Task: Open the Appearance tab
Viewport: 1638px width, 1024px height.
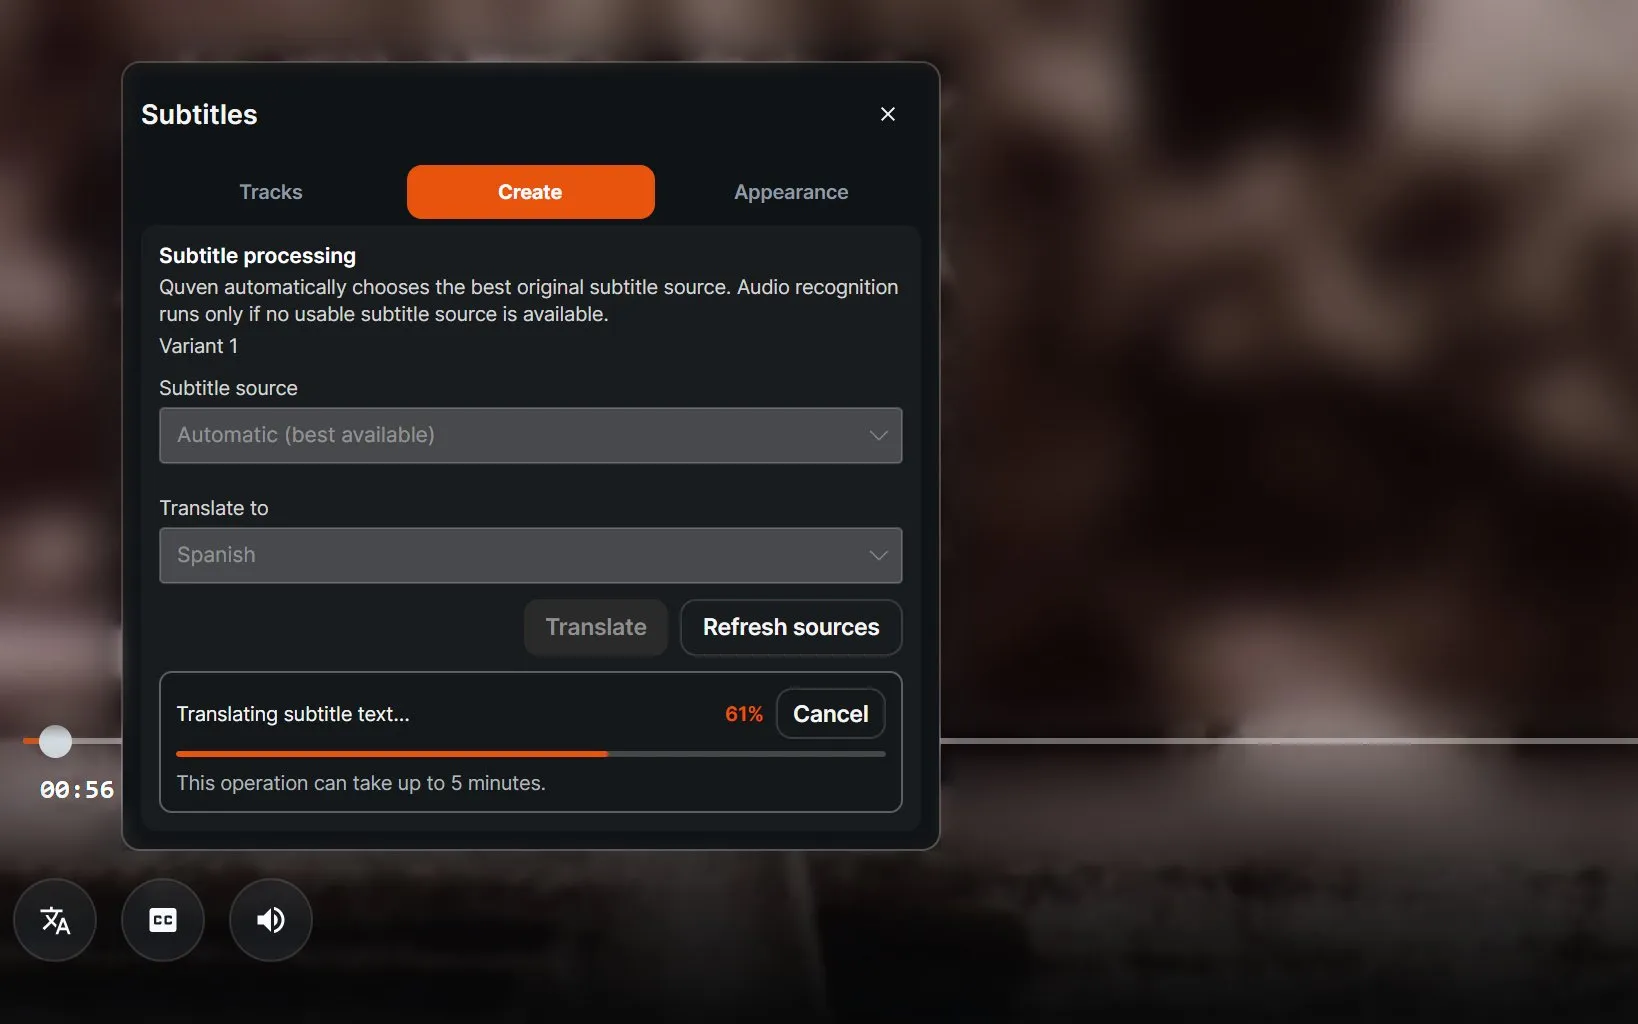Action: [x=791, y=192]
